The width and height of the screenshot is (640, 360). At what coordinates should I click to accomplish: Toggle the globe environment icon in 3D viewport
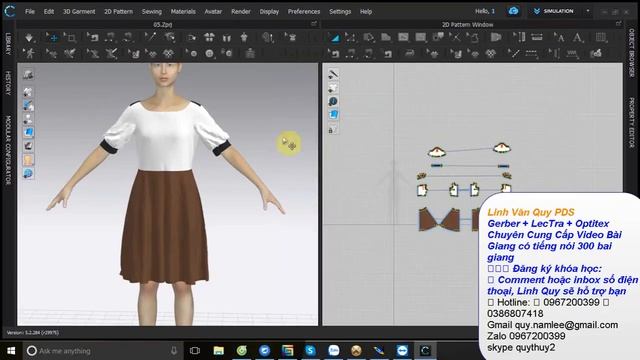point(28,173)
